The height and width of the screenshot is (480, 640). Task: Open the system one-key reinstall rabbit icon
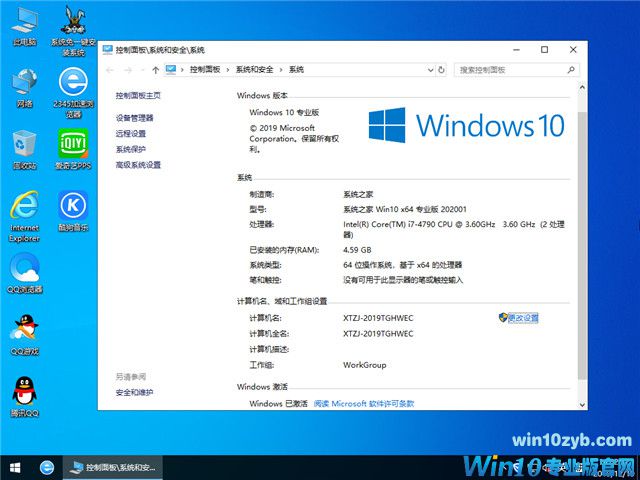coord(73,31)
